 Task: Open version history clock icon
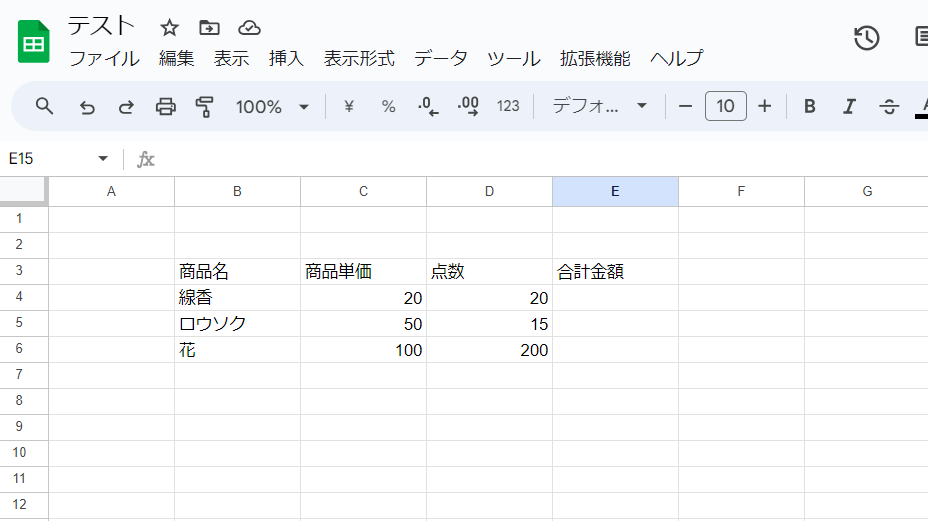click(866, 38)
